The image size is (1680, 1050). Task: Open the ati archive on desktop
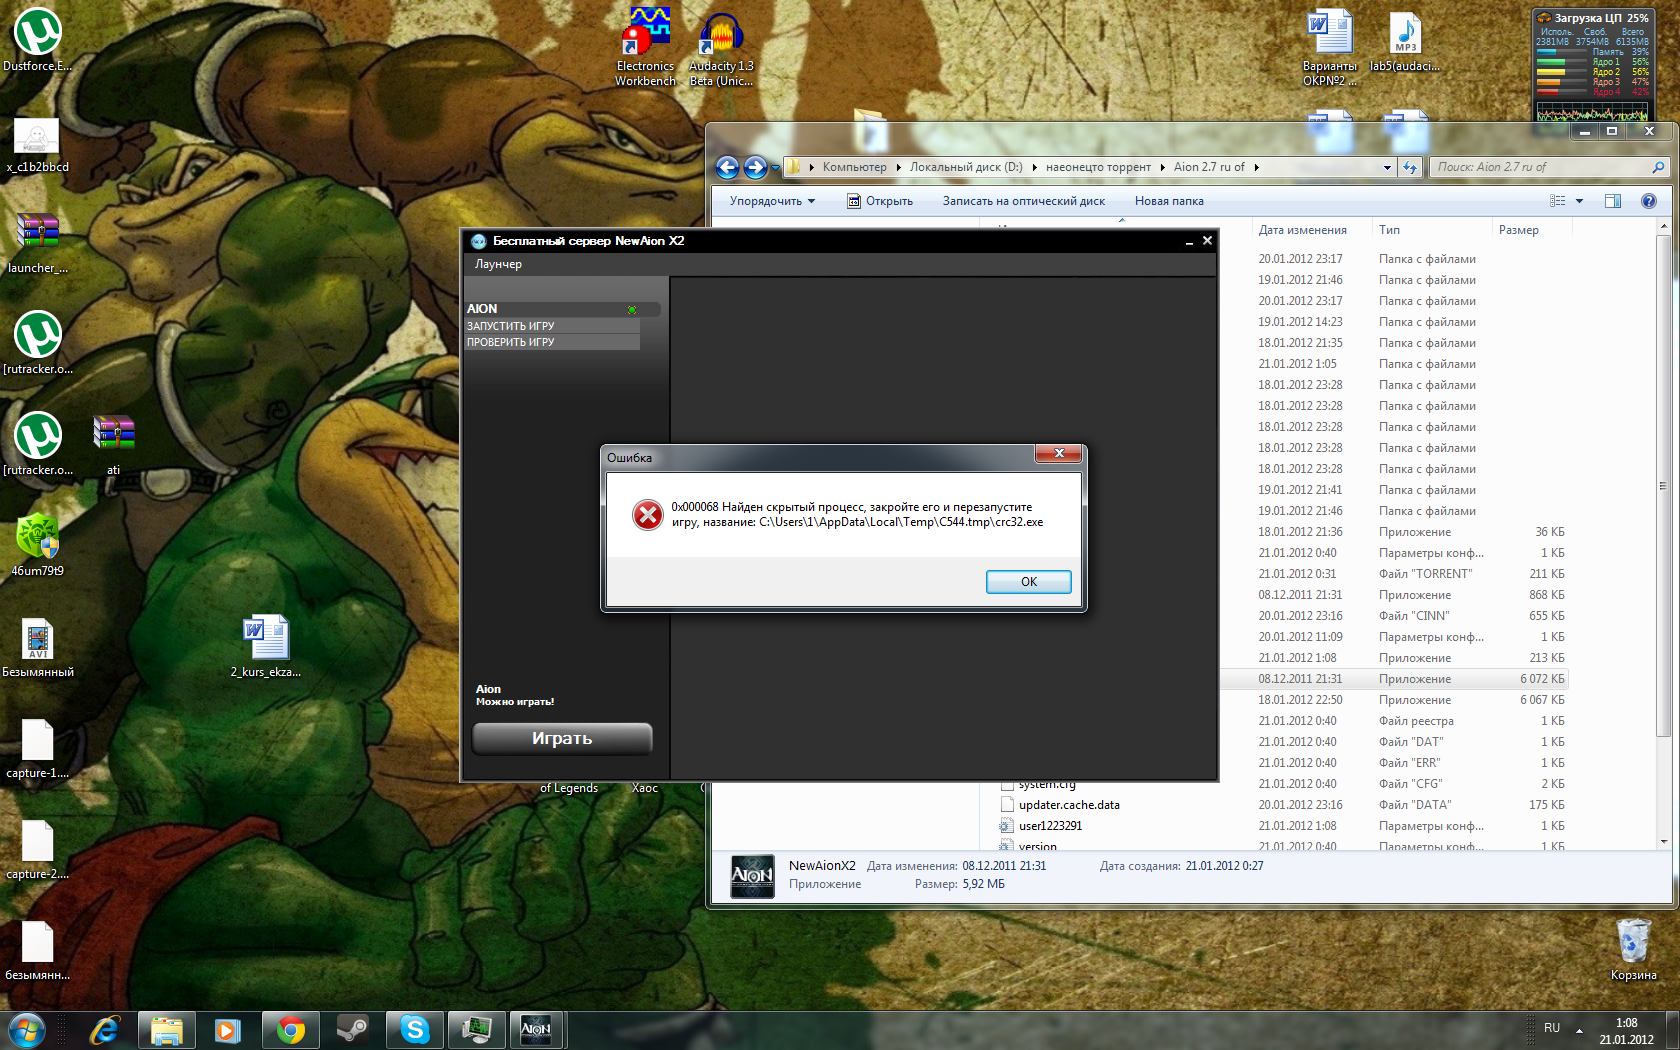(x=113, y=444)
